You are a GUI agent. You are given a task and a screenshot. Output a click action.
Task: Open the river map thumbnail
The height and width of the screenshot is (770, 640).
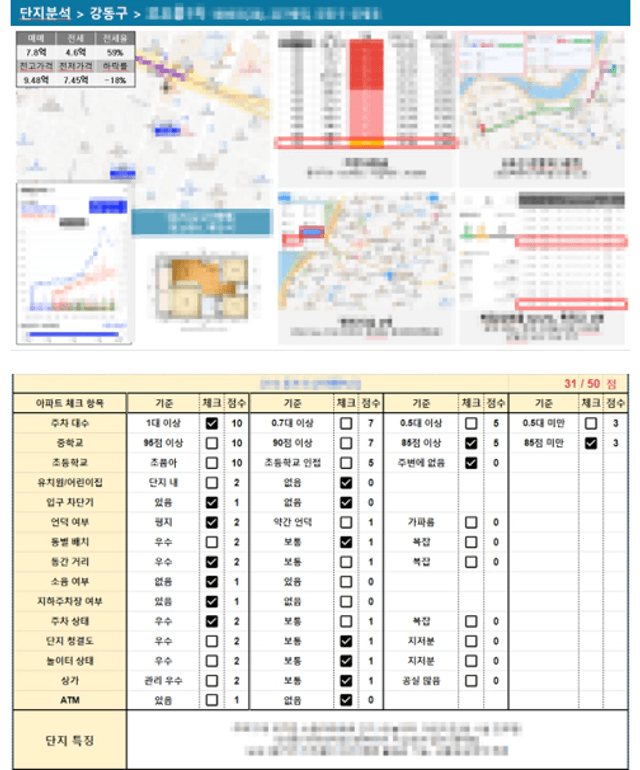coord(542,91)
